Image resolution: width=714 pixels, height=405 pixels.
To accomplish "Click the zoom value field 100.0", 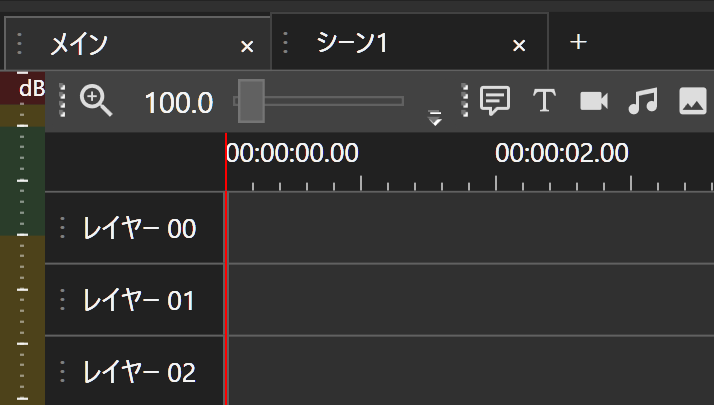I will pyautogui.click(x=178, y=101).
